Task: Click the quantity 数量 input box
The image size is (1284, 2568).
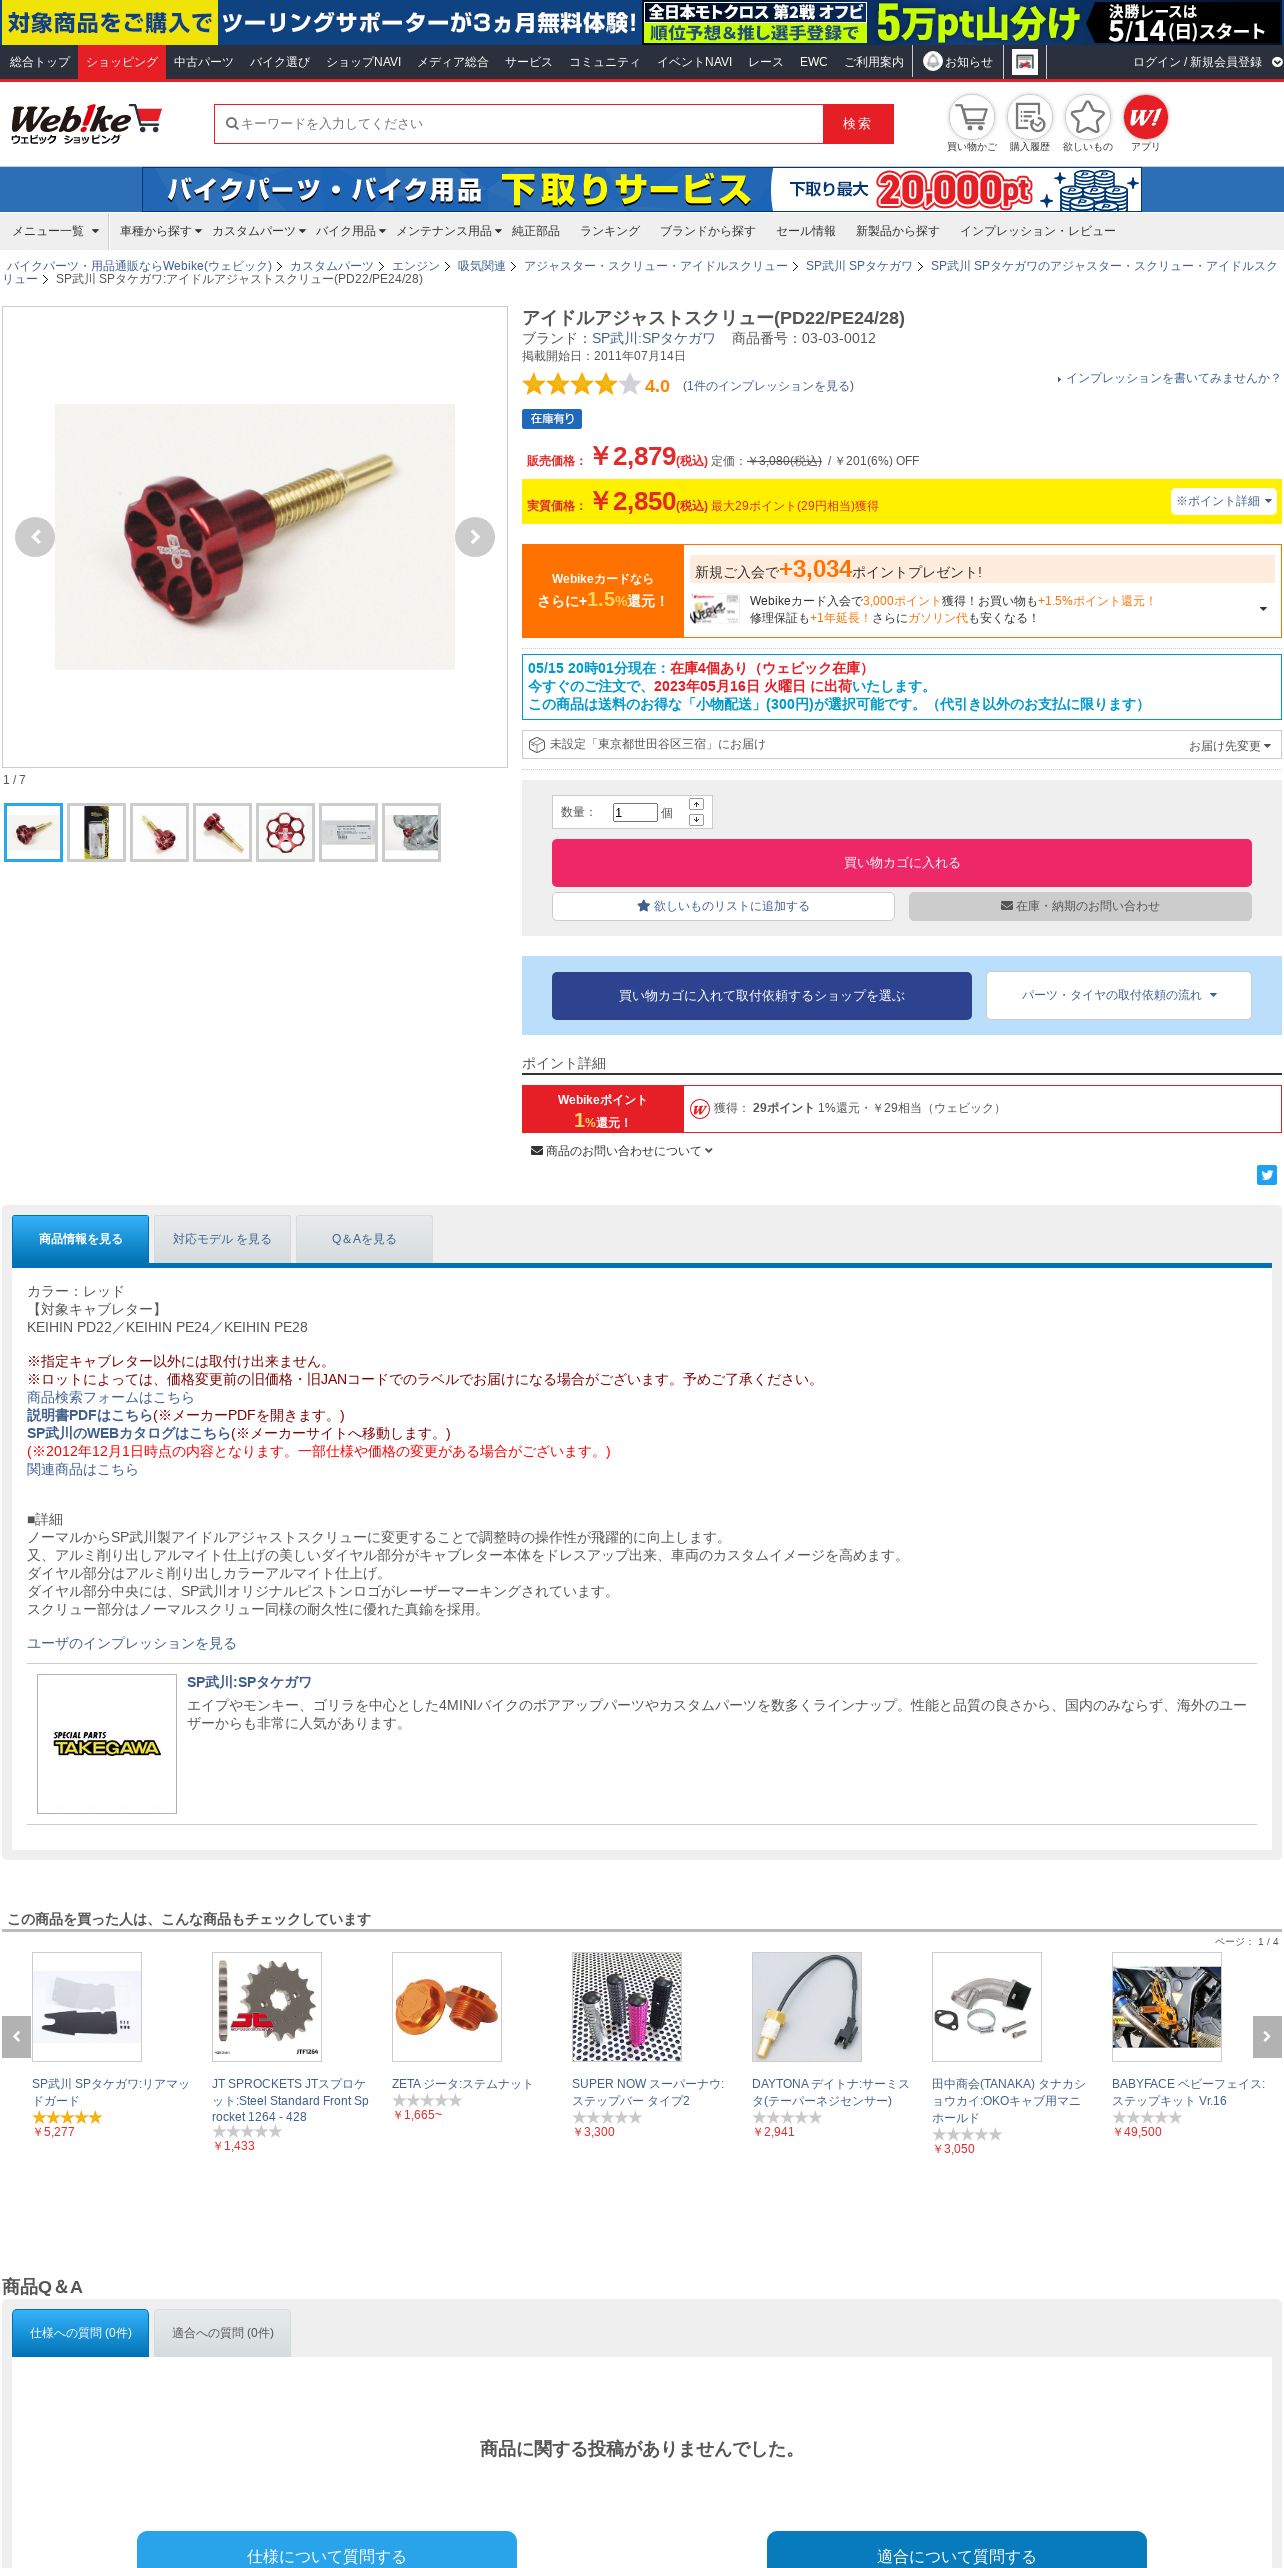Action: [x=635, y=812]
